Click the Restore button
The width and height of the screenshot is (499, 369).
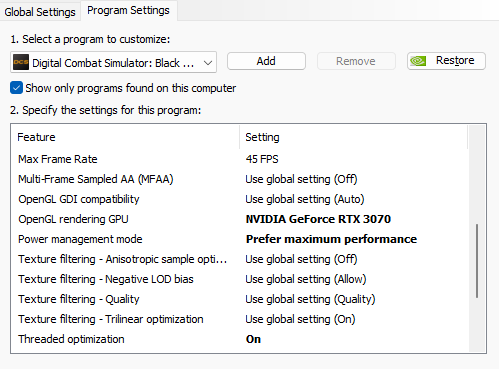[x=446, y=61]
